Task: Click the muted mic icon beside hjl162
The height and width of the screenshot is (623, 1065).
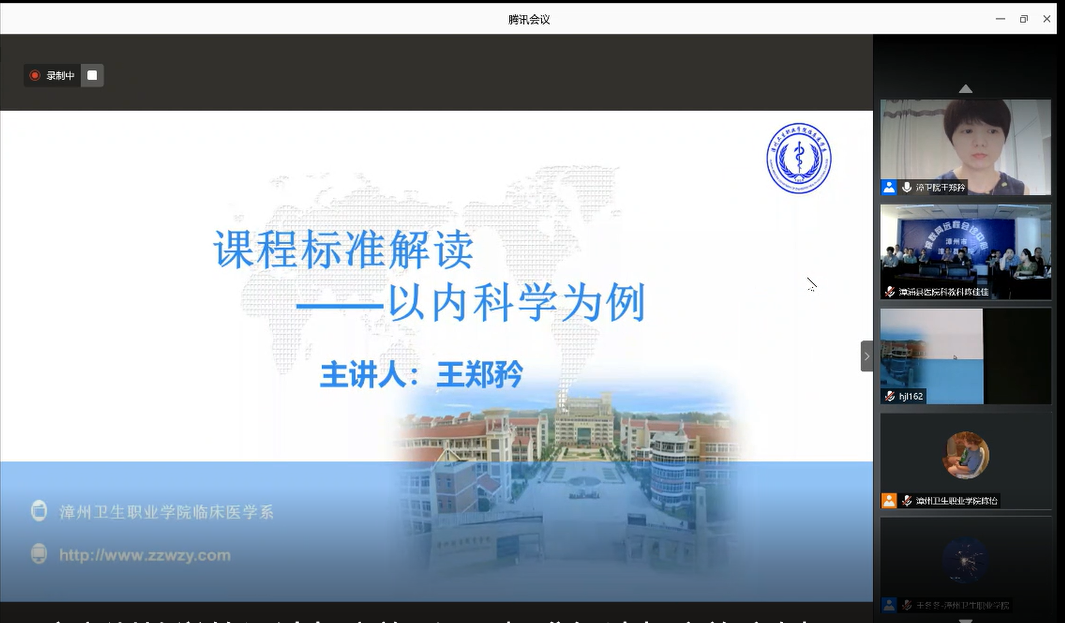Action: point(889,396)
